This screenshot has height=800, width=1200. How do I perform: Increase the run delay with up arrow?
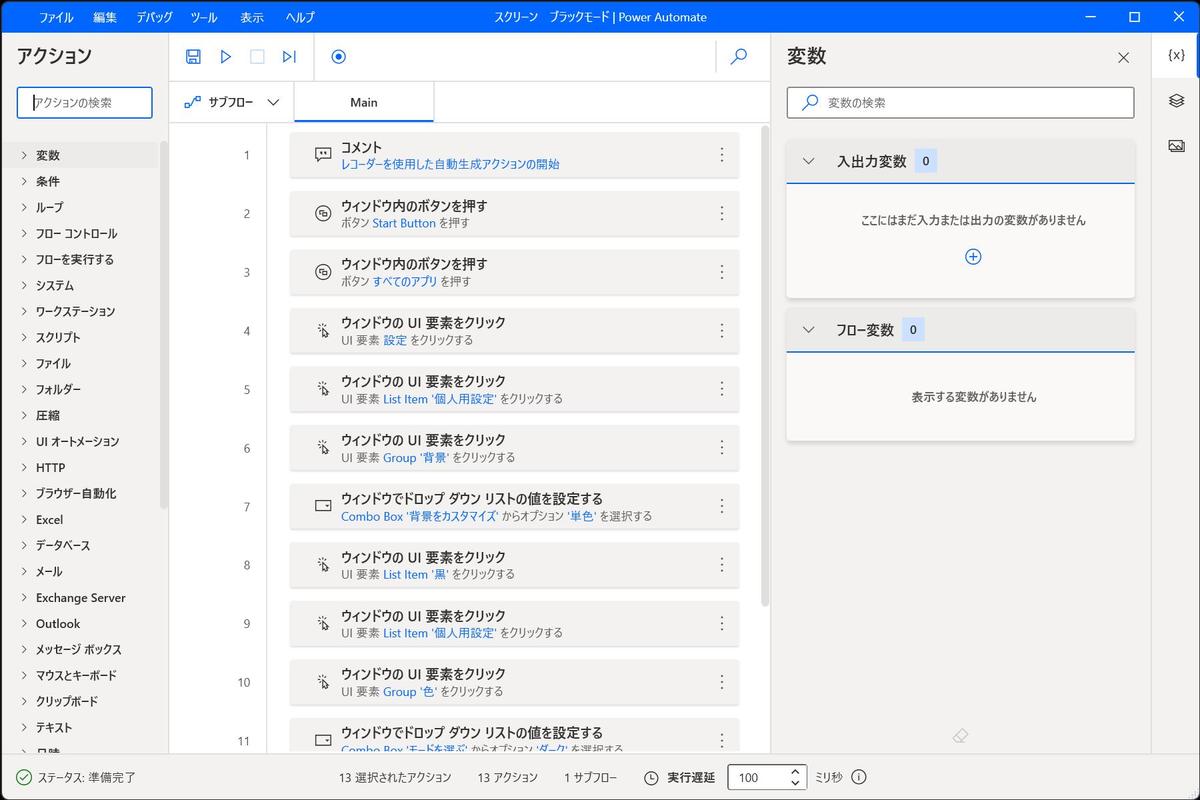click(x=795, y=772)
